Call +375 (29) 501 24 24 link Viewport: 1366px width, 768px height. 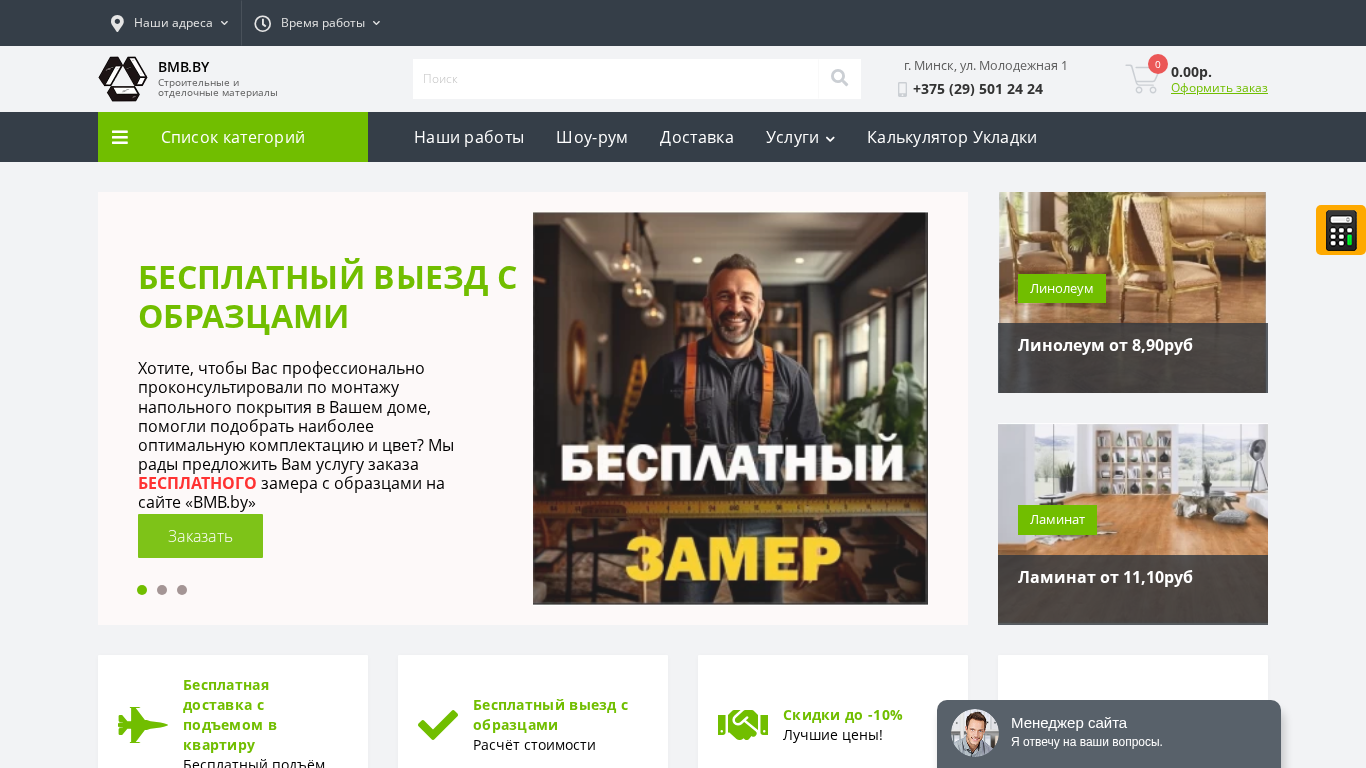click(978, 89)
